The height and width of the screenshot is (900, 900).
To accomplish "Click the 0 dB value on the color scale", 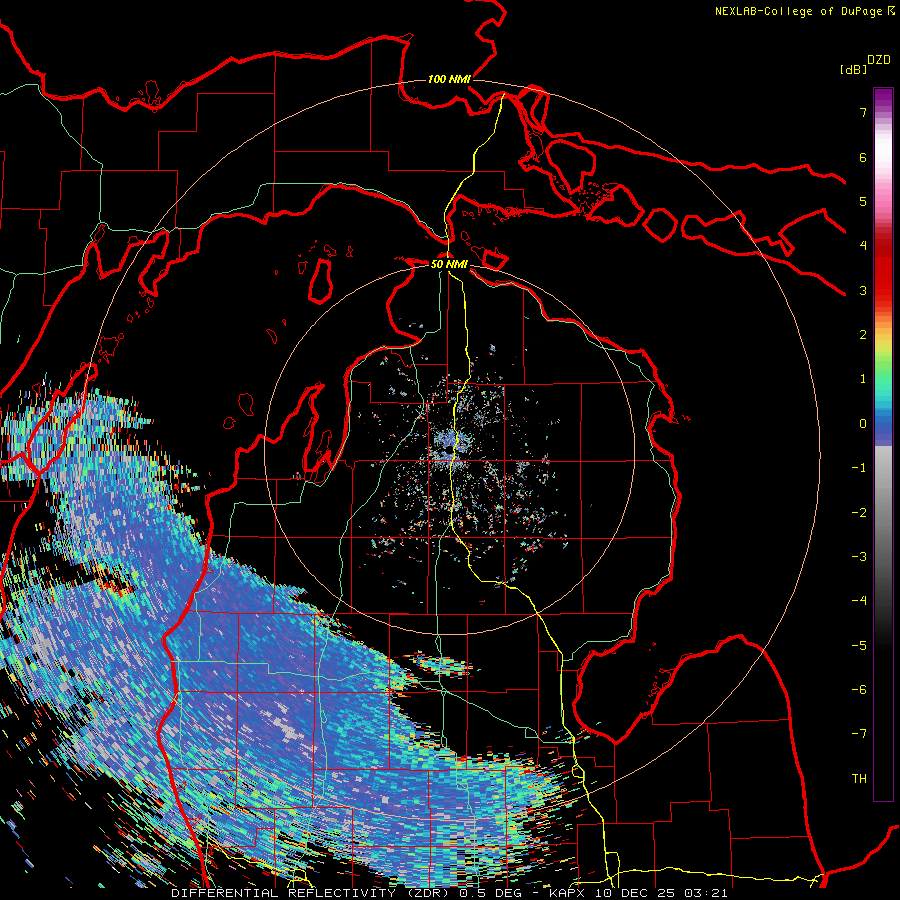I will pos(863,424).
